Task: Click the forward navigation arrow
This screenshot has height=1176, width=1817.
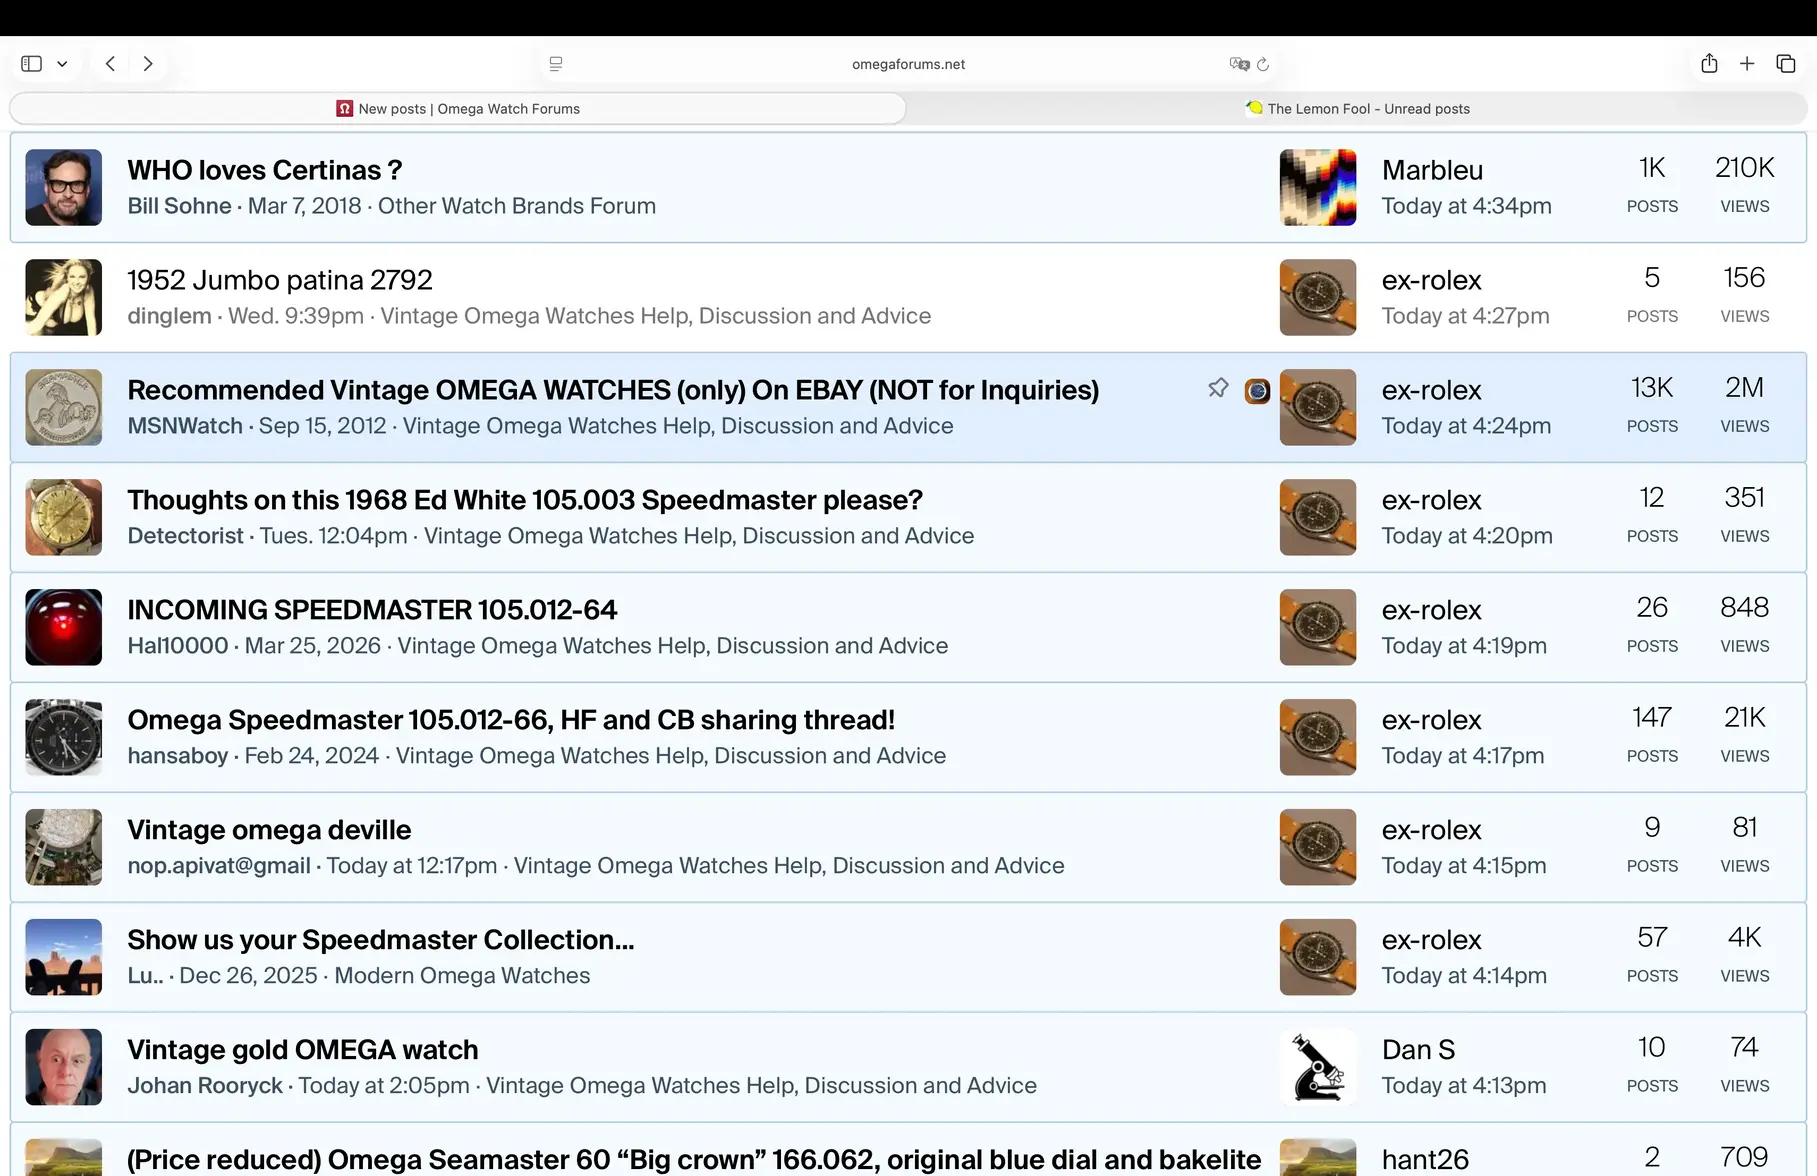Action: 148,63
